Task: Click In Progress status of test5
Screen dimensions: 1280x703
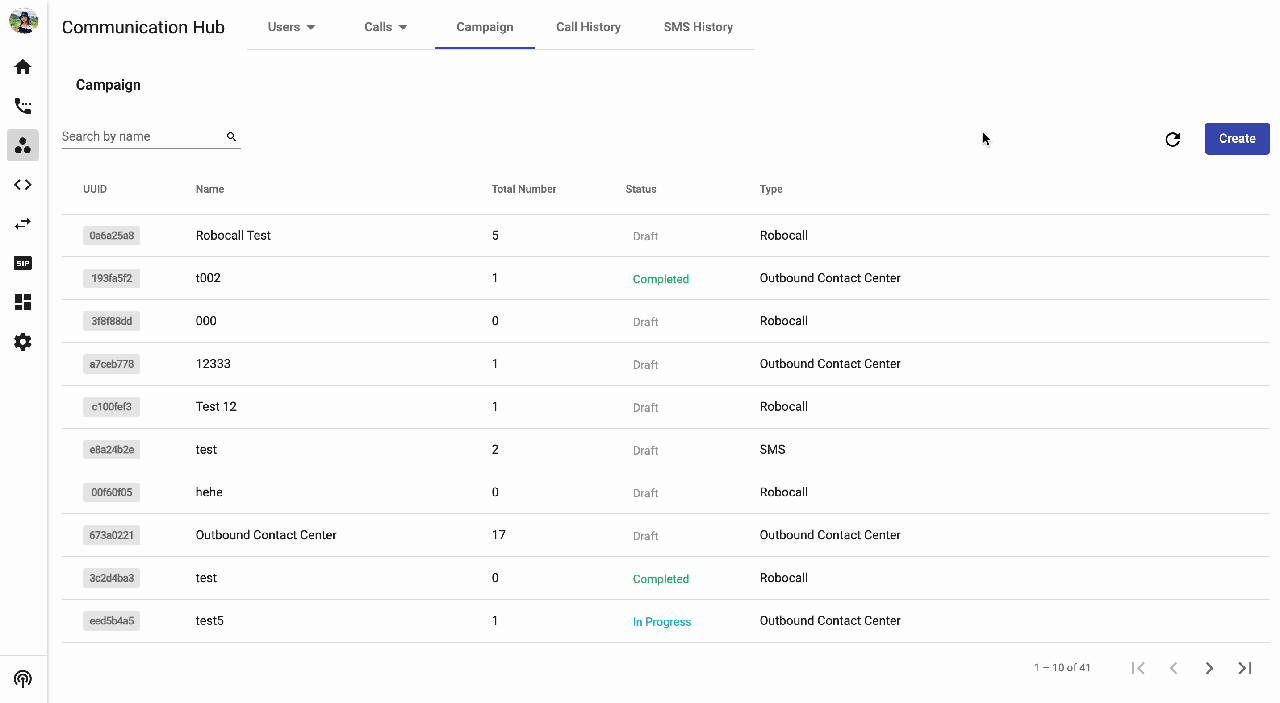Action: tap(662, 622)
